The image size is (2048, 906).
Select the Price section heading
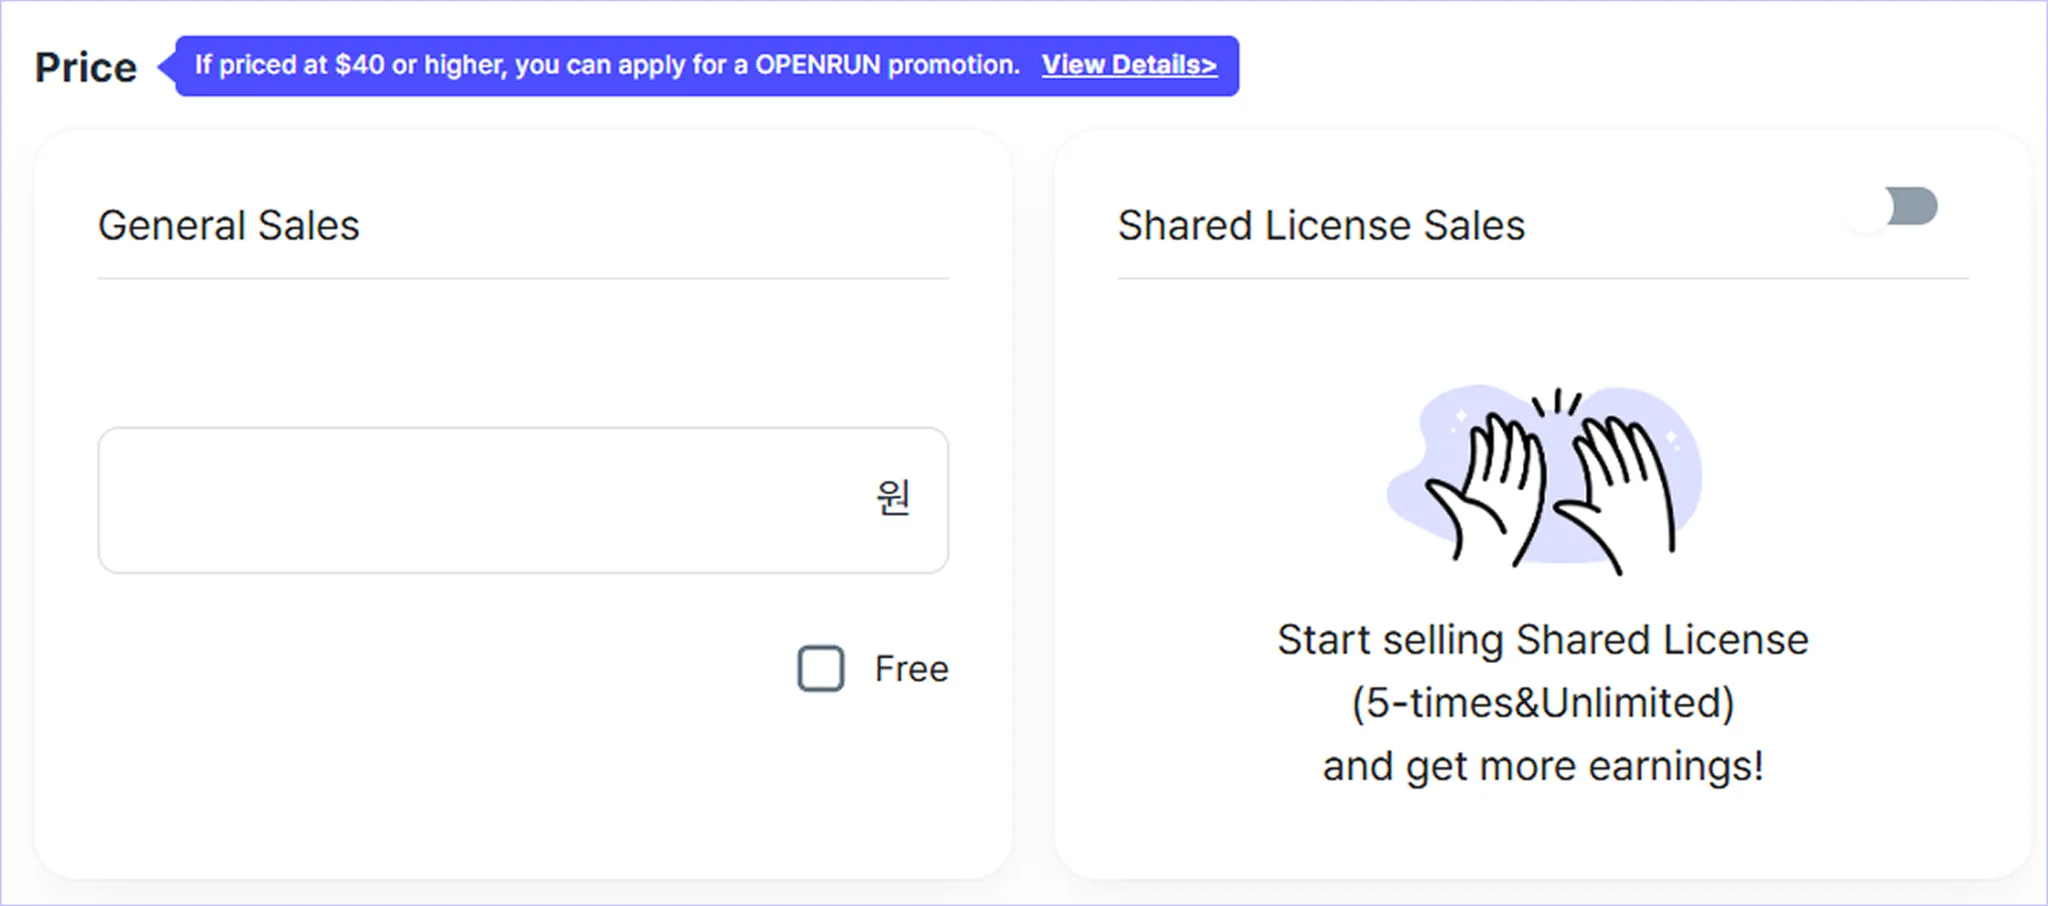[86, 67]
